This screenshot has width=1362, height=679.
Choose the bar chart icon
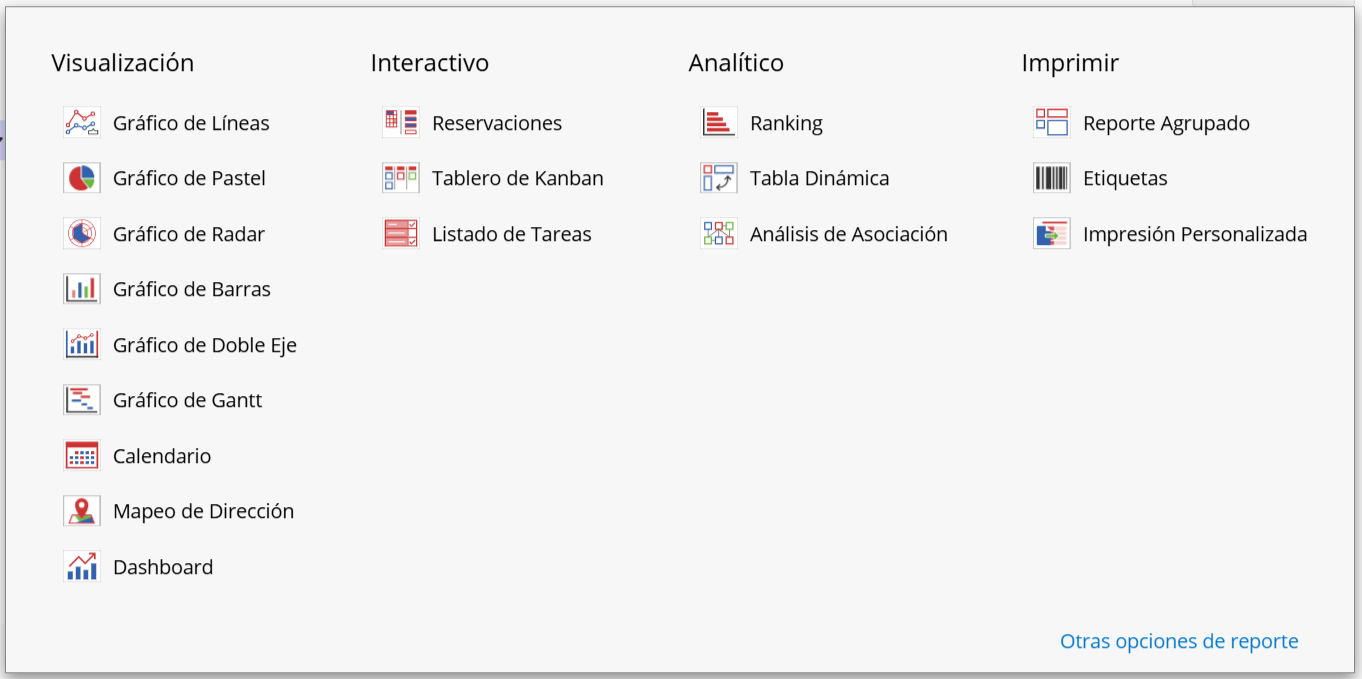tap(82, 289)
